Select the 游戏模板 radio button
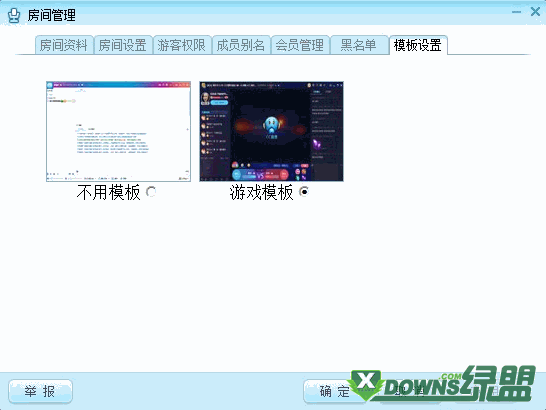The image size is (546, 410). coord(304,192)
